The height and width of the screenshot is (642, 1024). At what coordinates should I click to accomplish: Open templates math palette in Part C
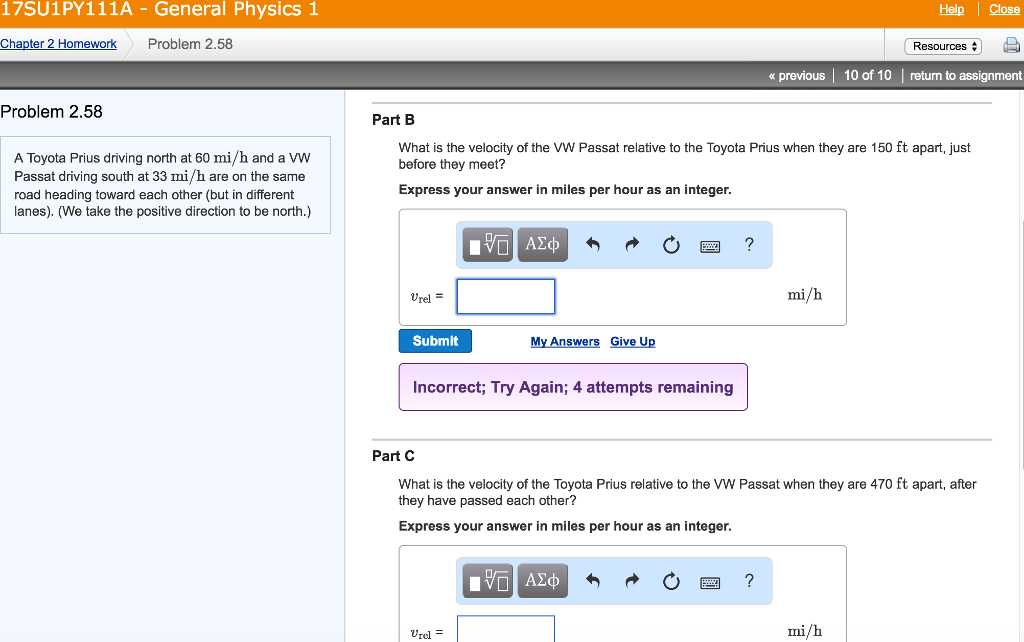point(488,581)
